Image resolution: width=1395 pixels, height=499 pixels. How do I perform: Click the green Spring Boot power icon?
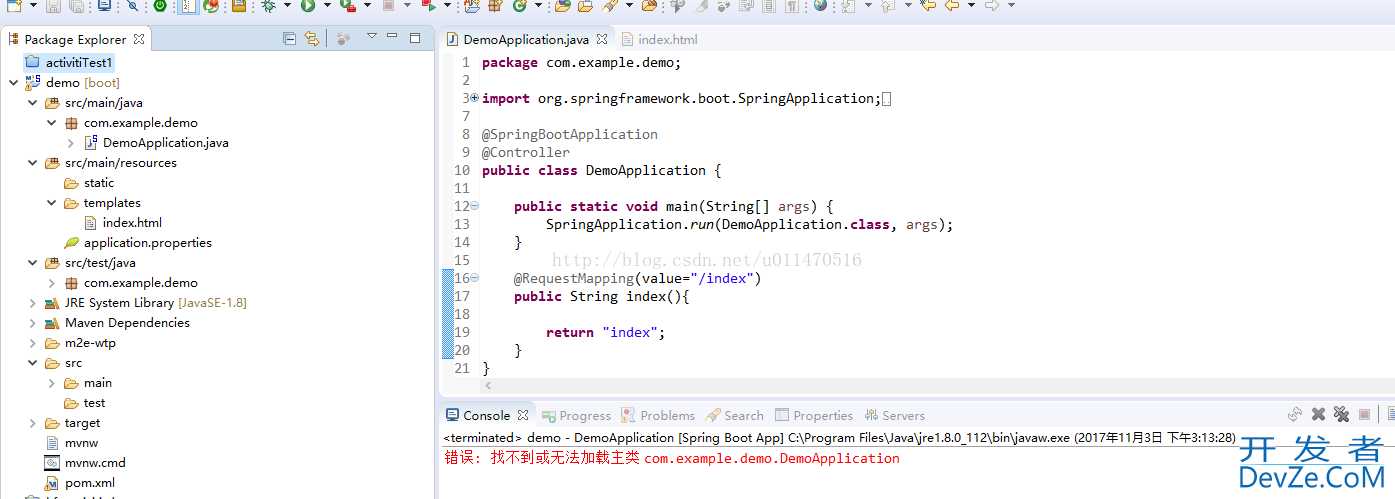(x=160, y=6)
